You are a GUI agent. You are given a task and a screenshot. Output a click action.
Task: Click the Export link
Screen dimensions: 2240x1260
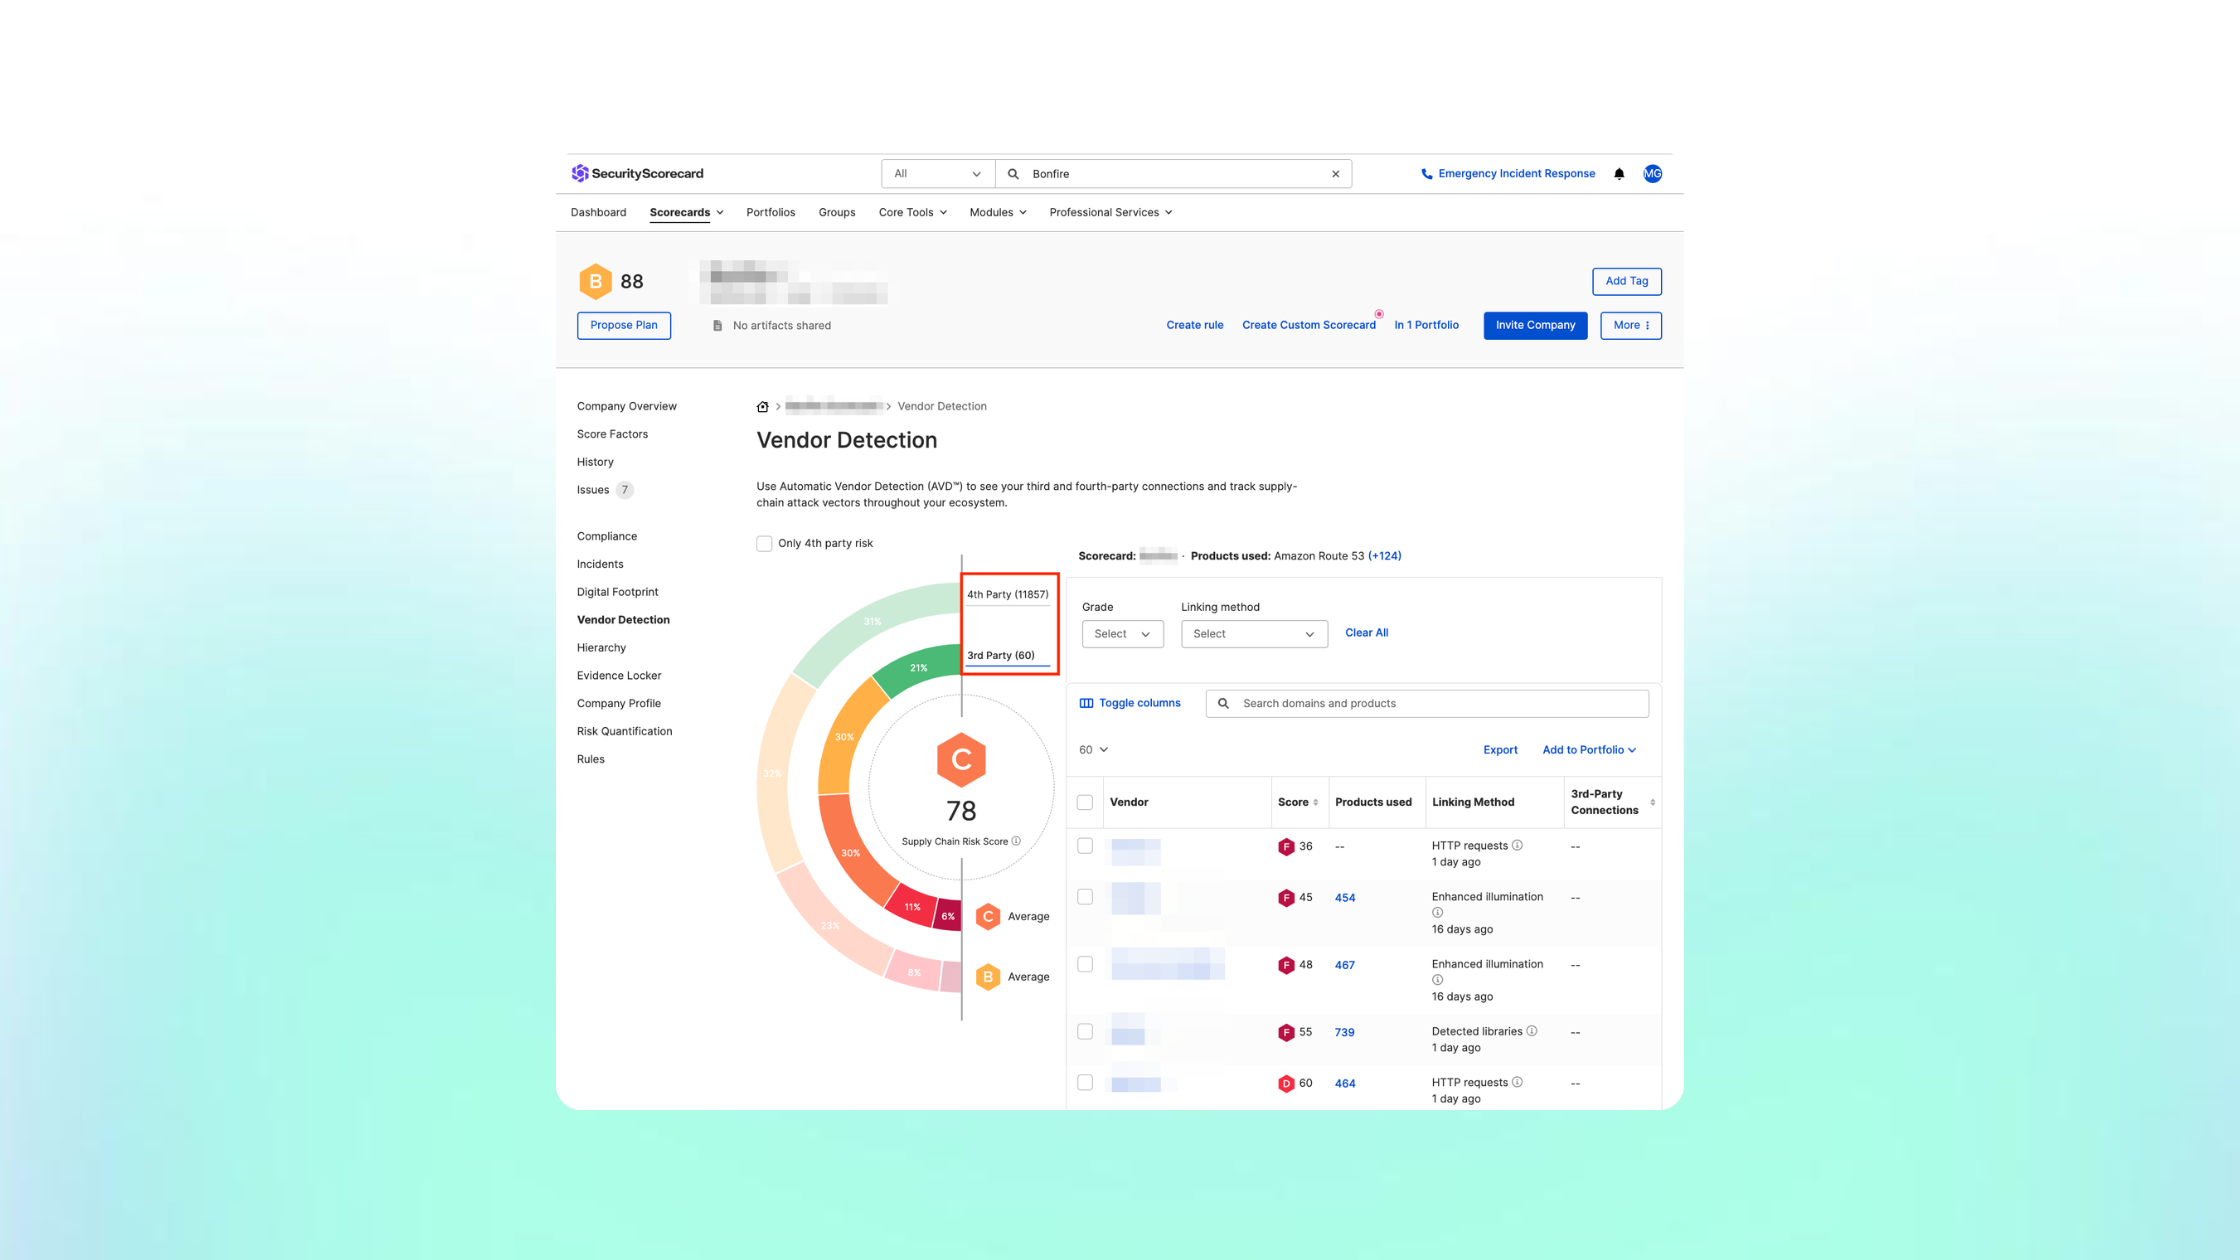[x=1500, y=750]
